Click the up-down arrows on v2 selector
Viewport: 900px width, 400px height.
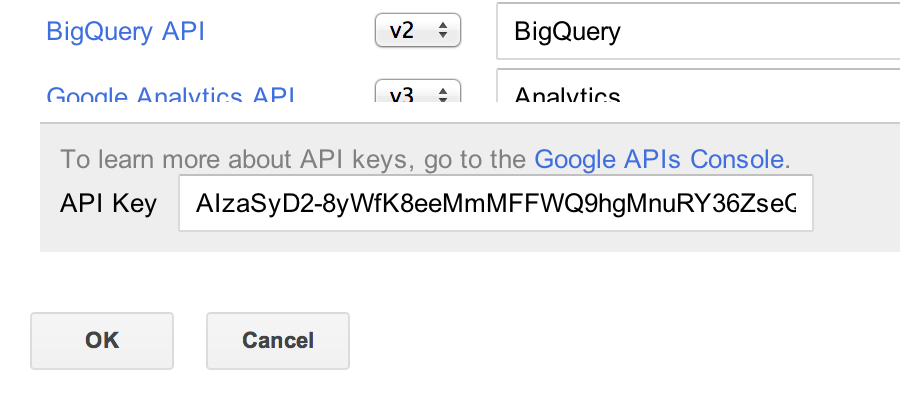(442, 31)
